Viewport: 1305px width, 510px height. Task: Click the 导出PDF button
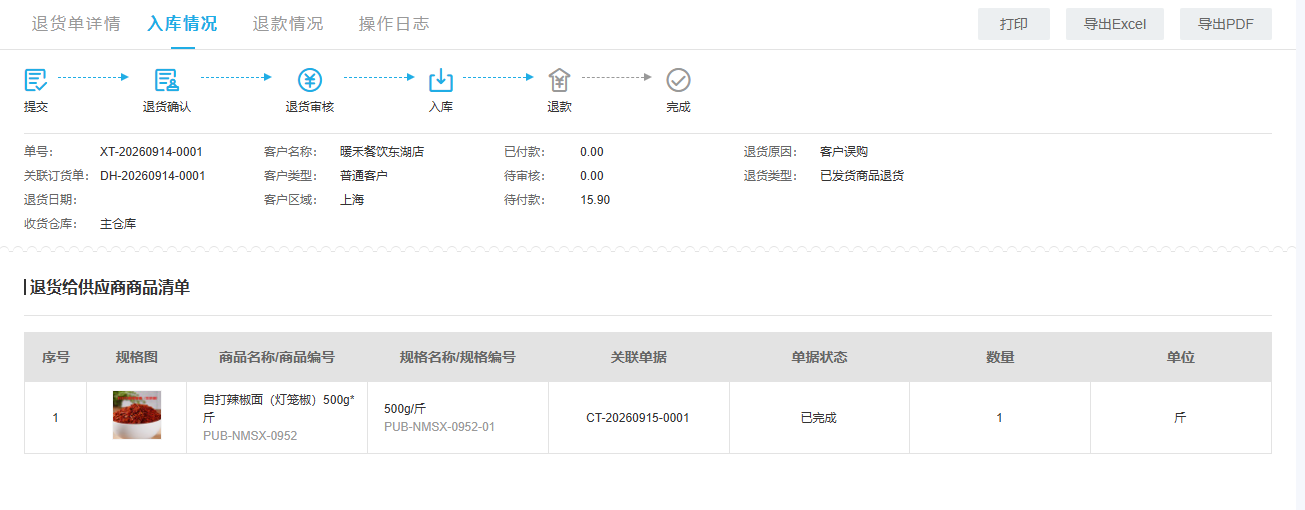pos(1226,24)
